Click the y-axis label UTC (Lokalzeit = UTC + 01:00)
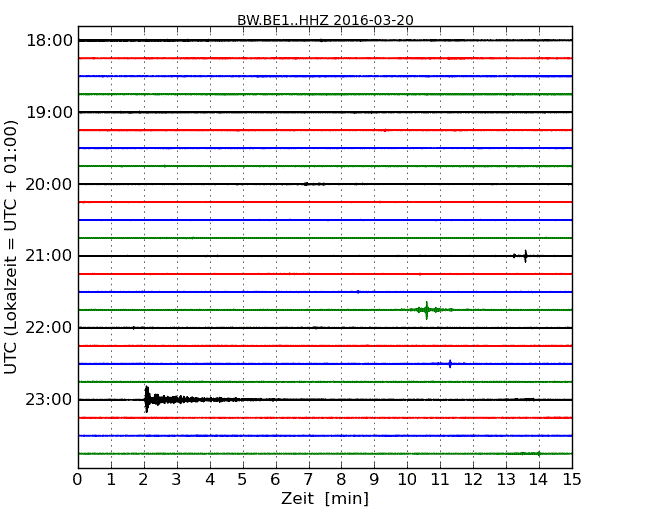 coord(11,247)
